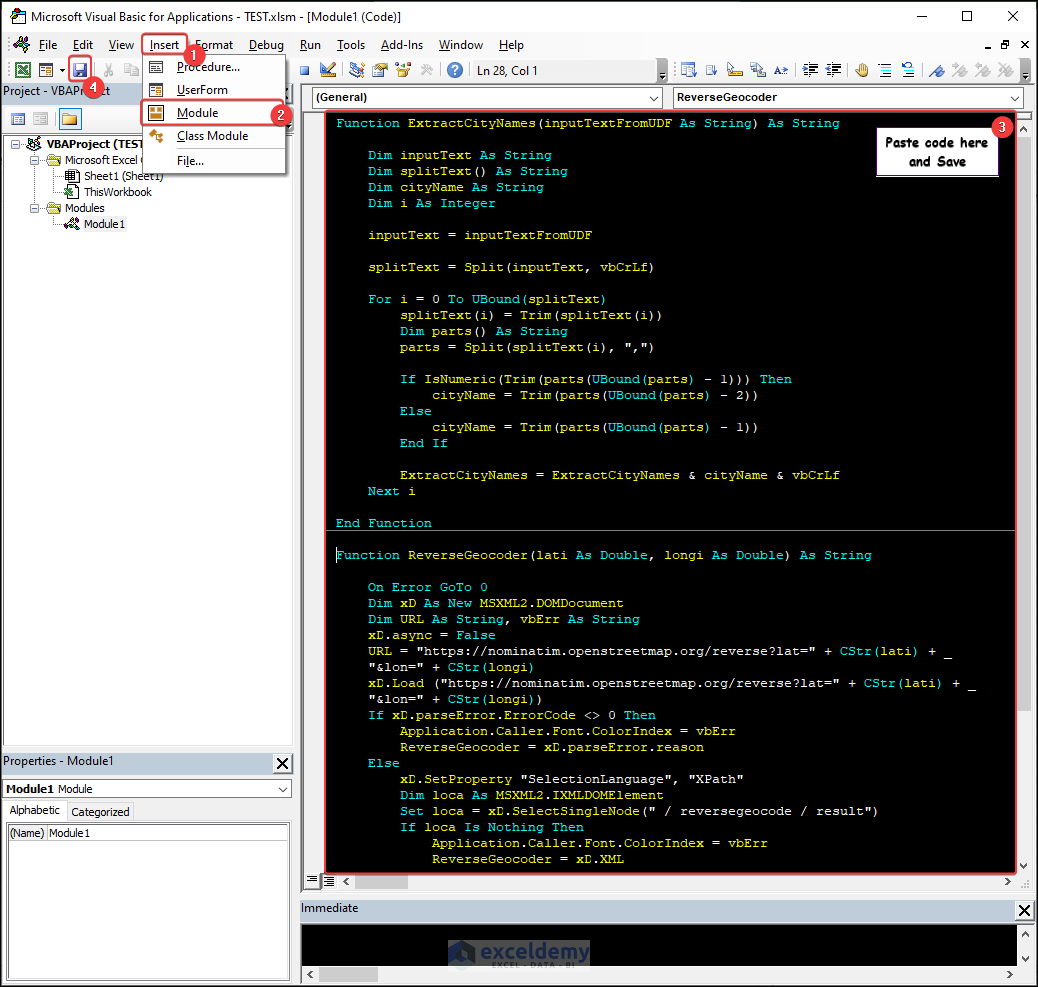Select ThisWorkbook in the project tree
The image size is (1038, 987).
(x=117, y=192)
